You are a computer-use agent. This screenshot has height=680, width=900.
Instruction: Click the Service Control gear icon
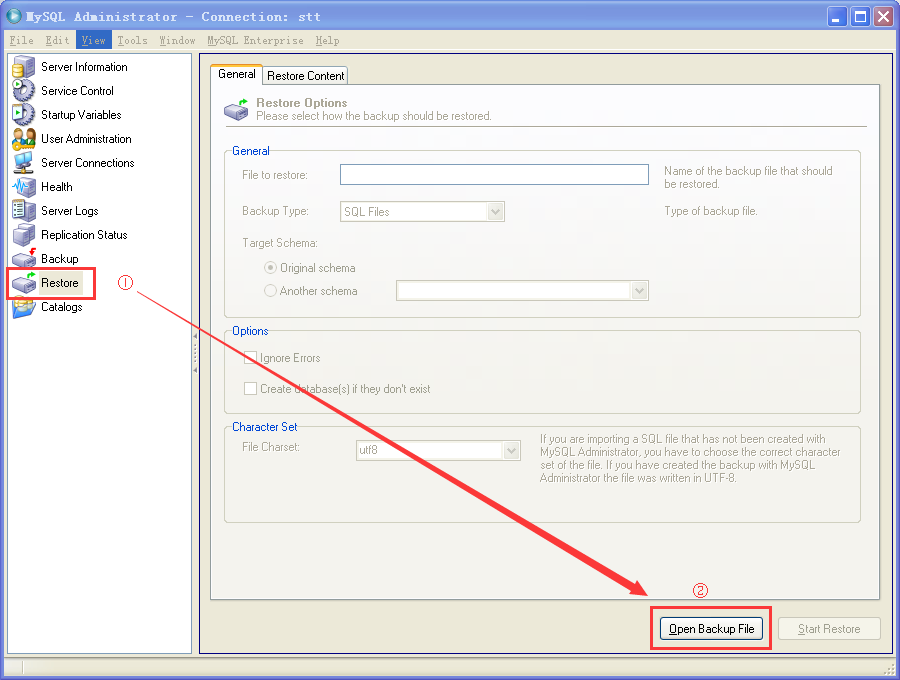tap(24, 91)
